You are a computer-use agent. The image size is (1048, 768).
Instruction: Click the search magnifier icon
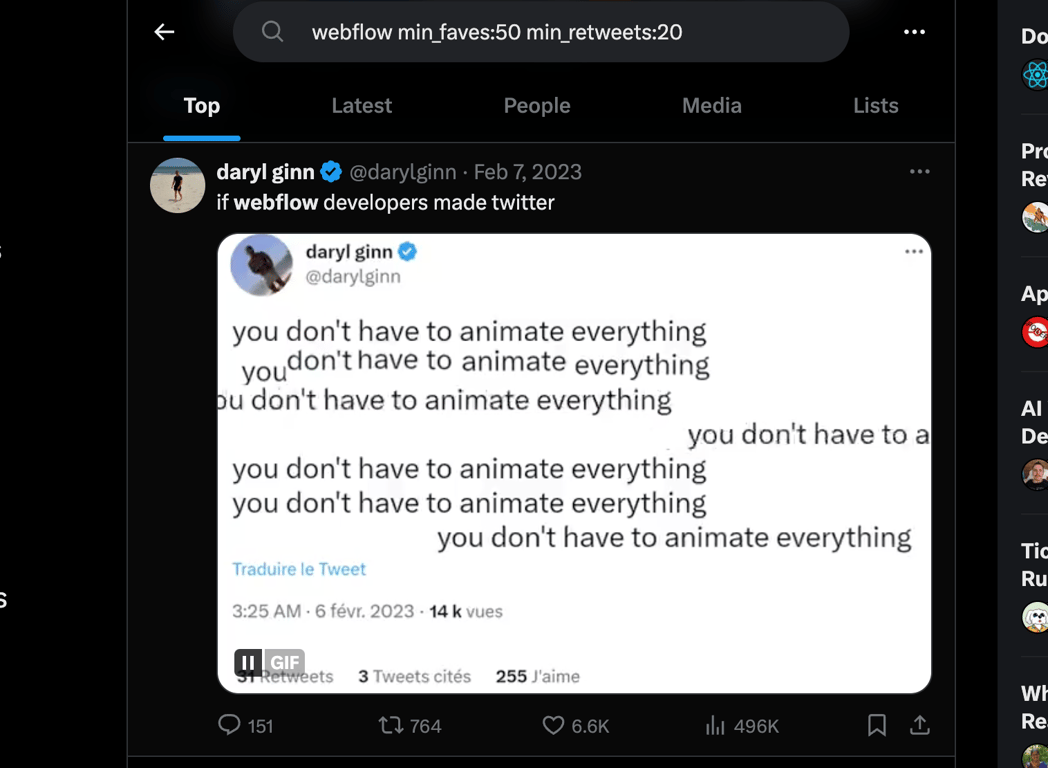[x=272, y=32]
